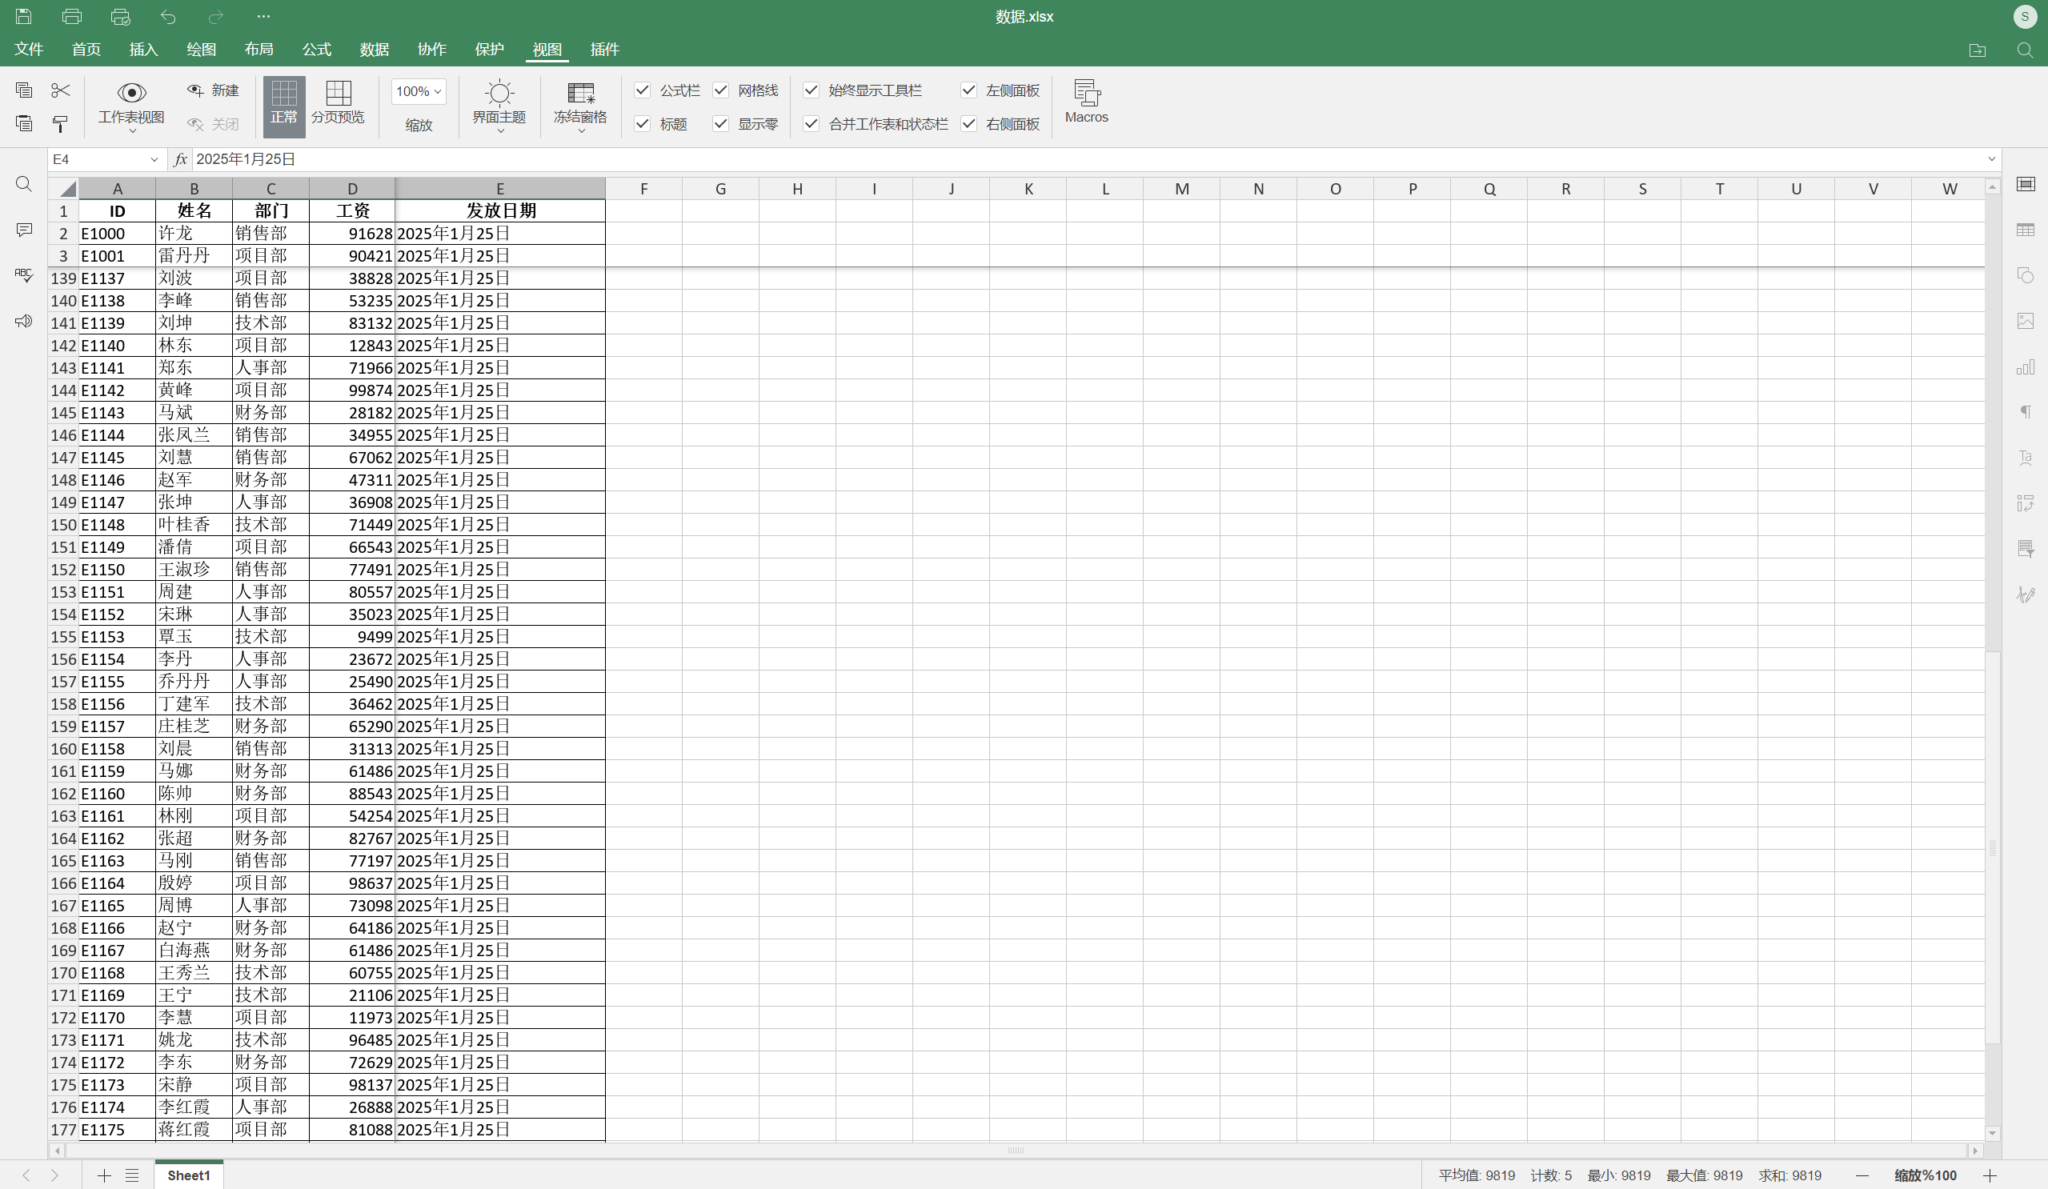Uncheck the Gridlines (网格线) checkbox
Viewport: 2048px width, 1189px height.
pyautogui.click(x=721, y=90)
